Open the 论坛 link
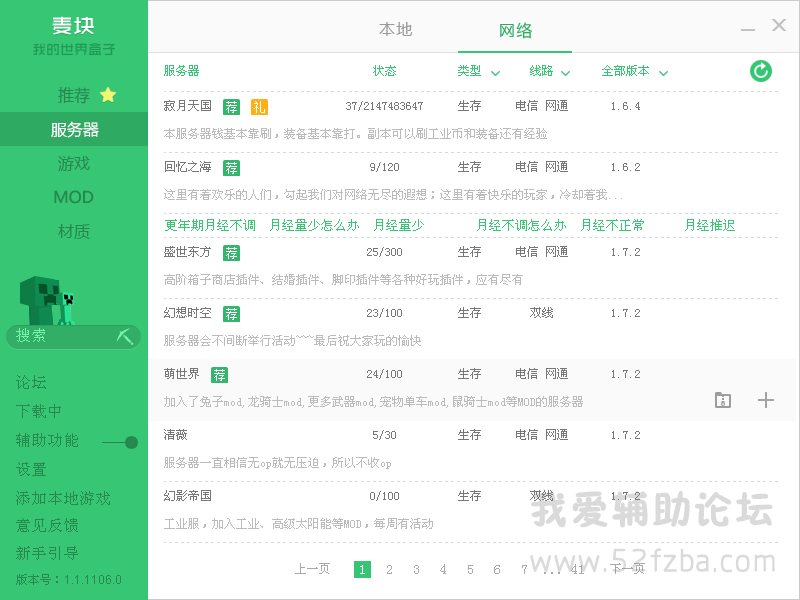 31,382
